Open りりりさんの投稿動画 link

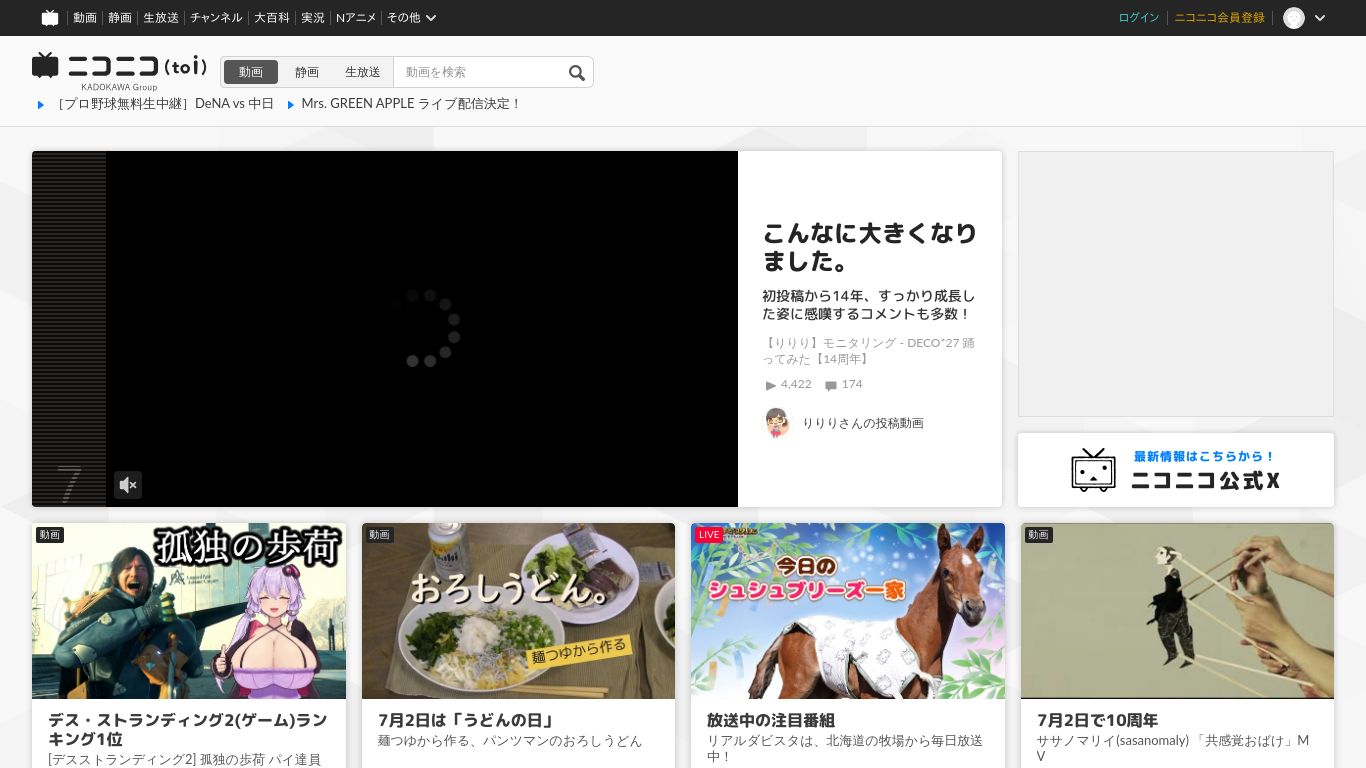pos(863,423)
